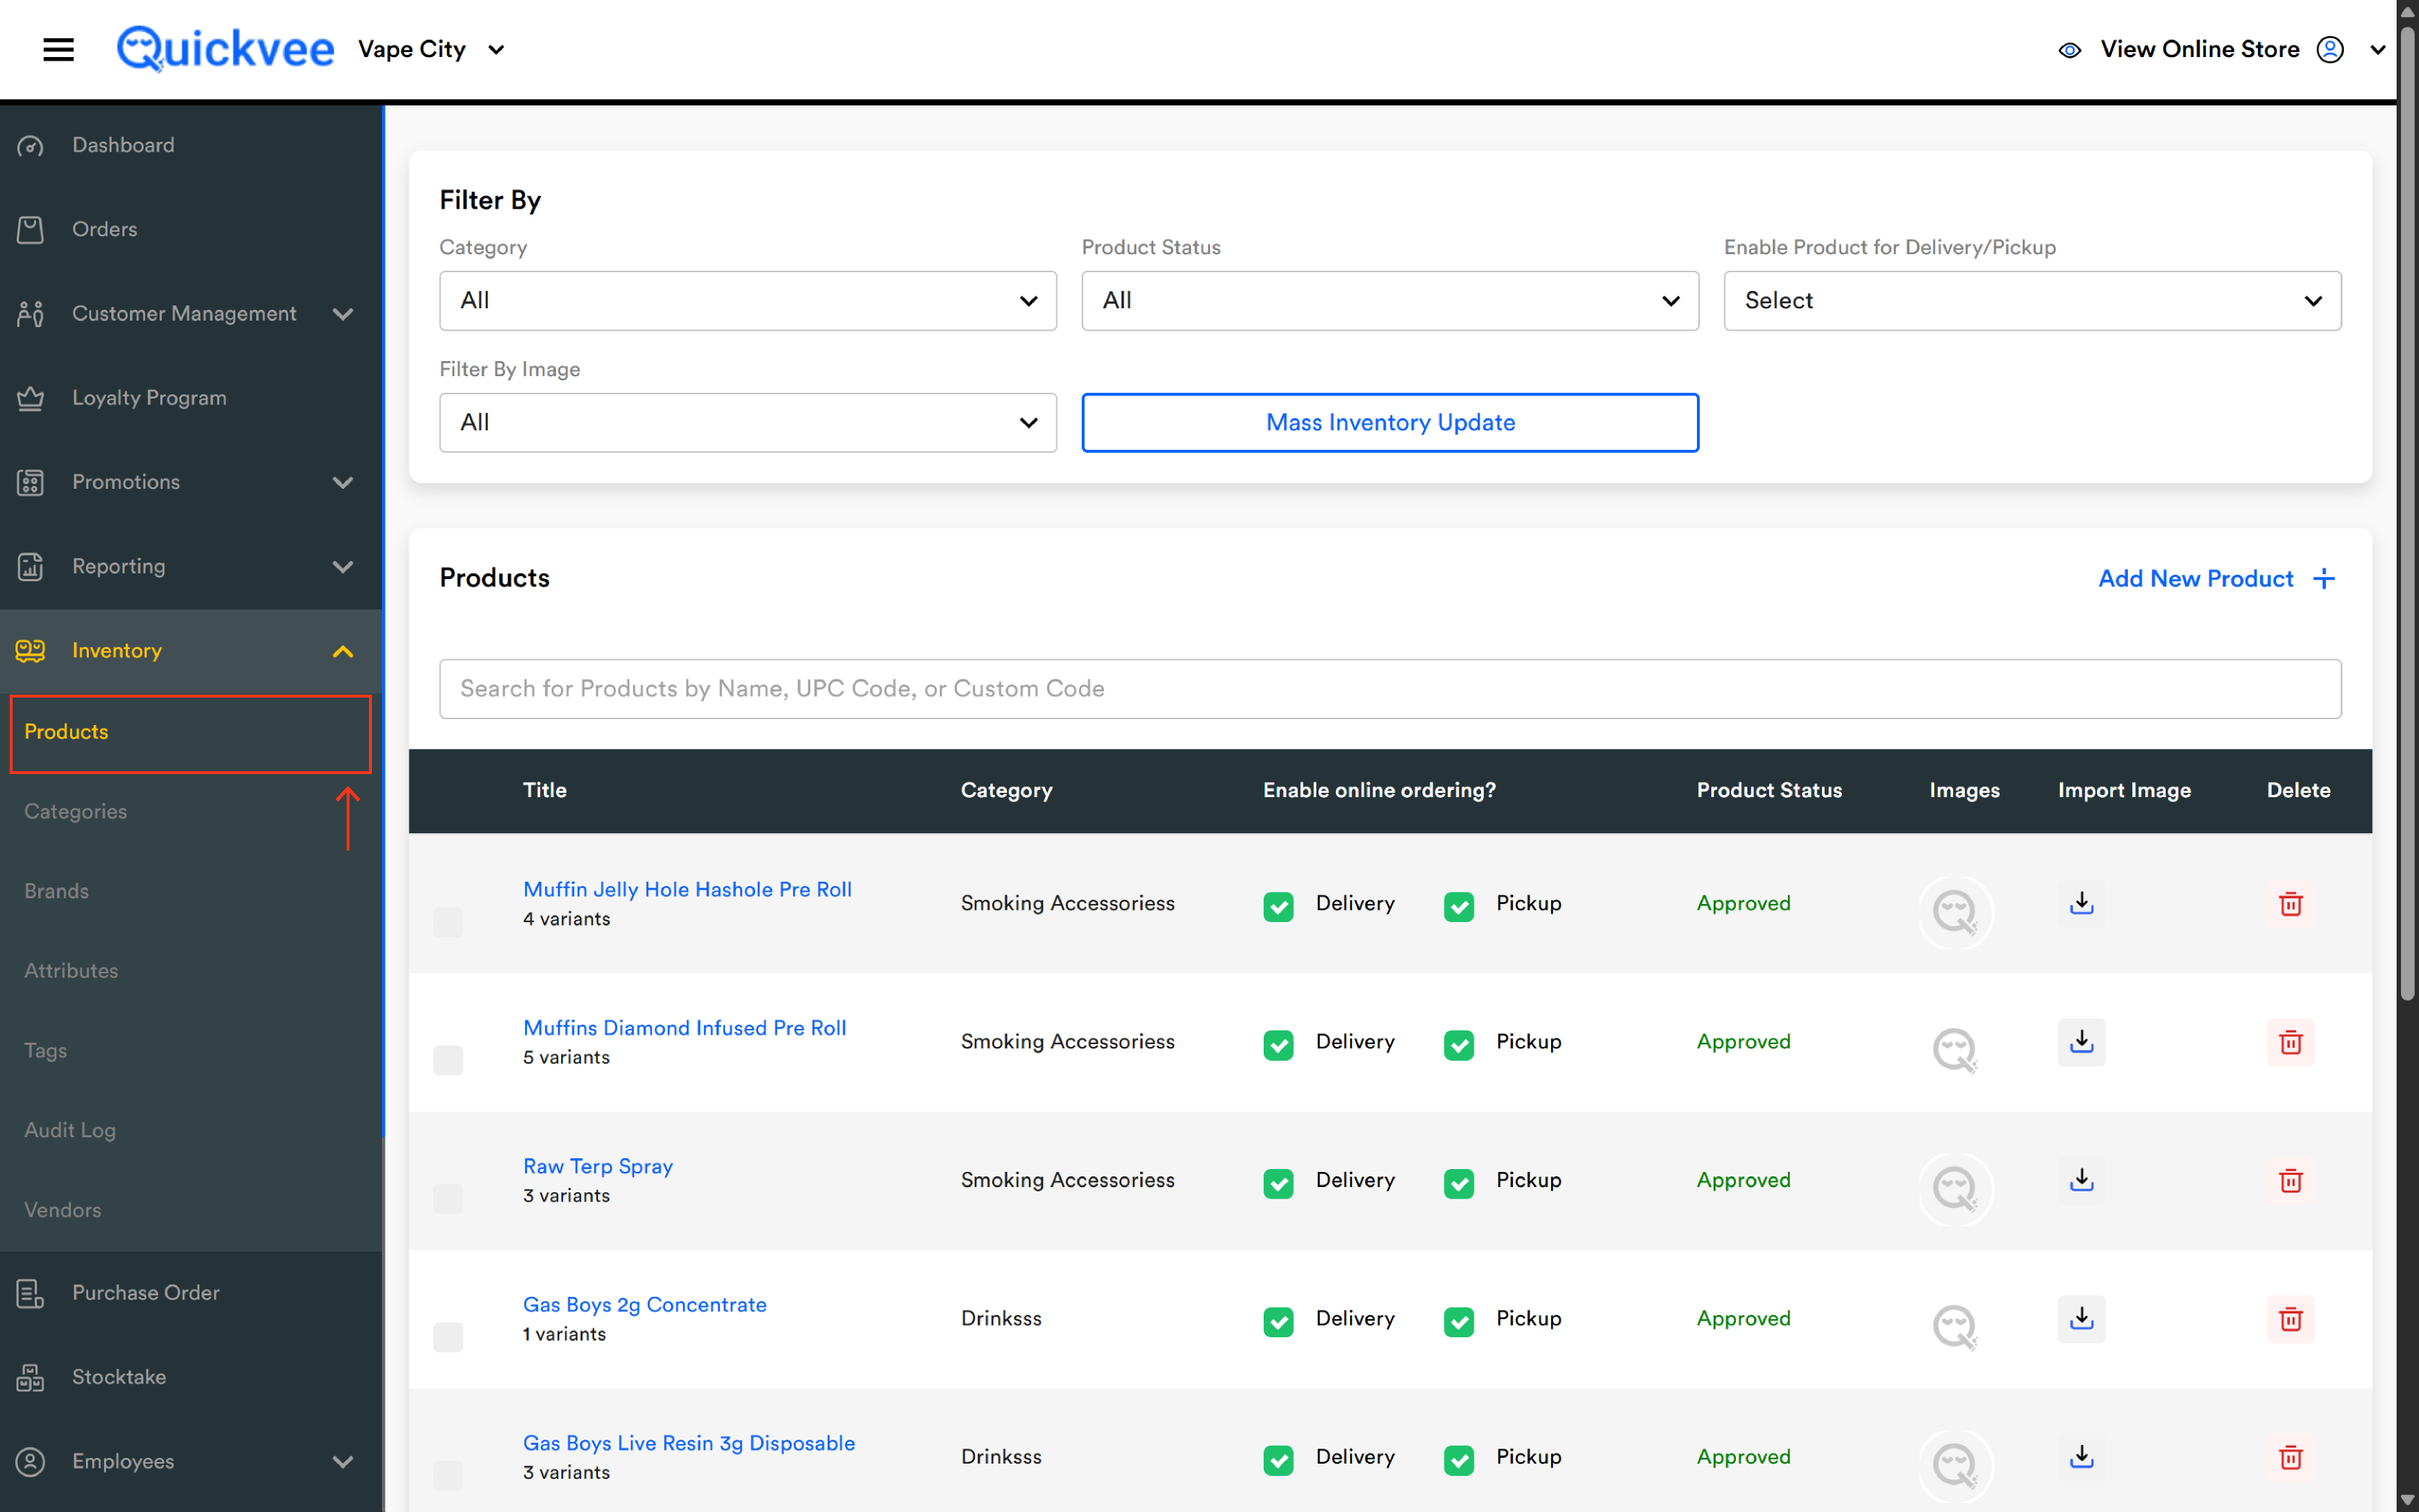Viewport: 2419px width, 1512px height.
Task: Delete Muffins Diamond Infused Pre Roll product
Action: tap(2290, 1042)
